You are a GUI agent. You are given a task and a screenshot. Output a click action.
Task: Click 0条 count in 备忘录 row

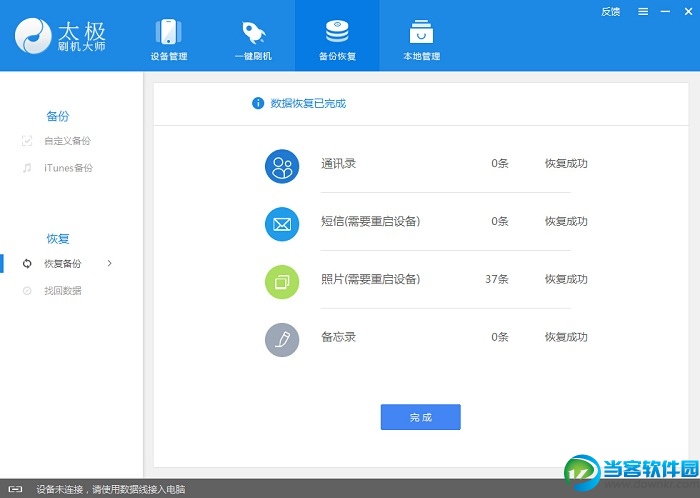pos(500,337)
